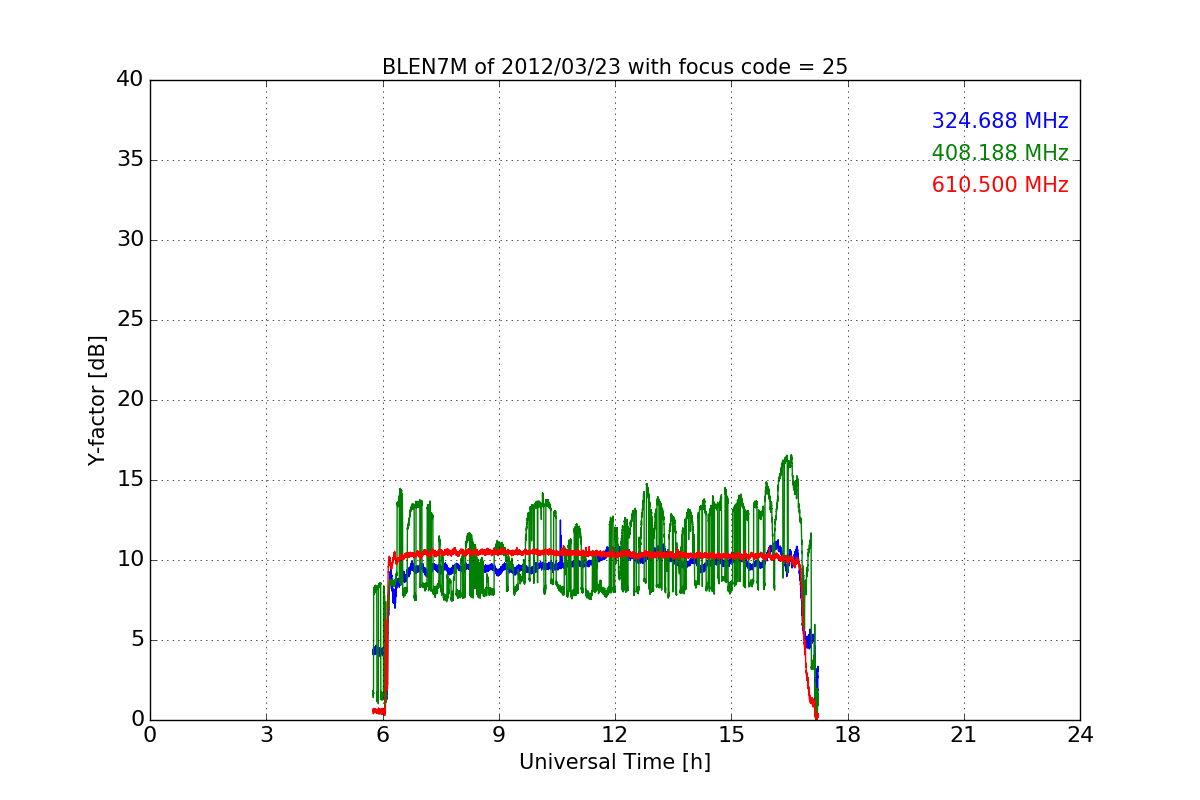Select the red 610.500 MHz legend label

pos(1000,185)
